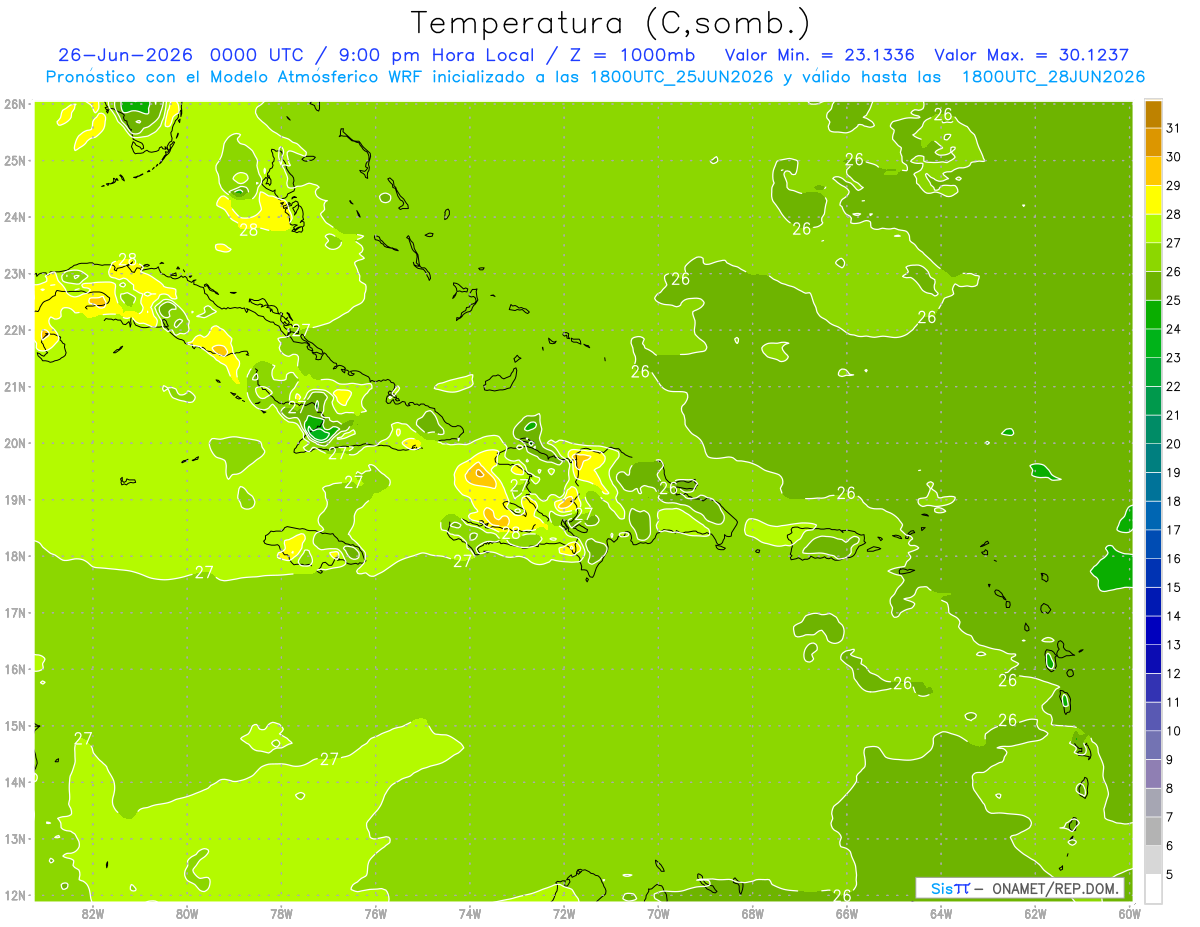1200x927 pixels.
Task: Click the "23N" latitude axis label
Action: click(x=15, y=273)
